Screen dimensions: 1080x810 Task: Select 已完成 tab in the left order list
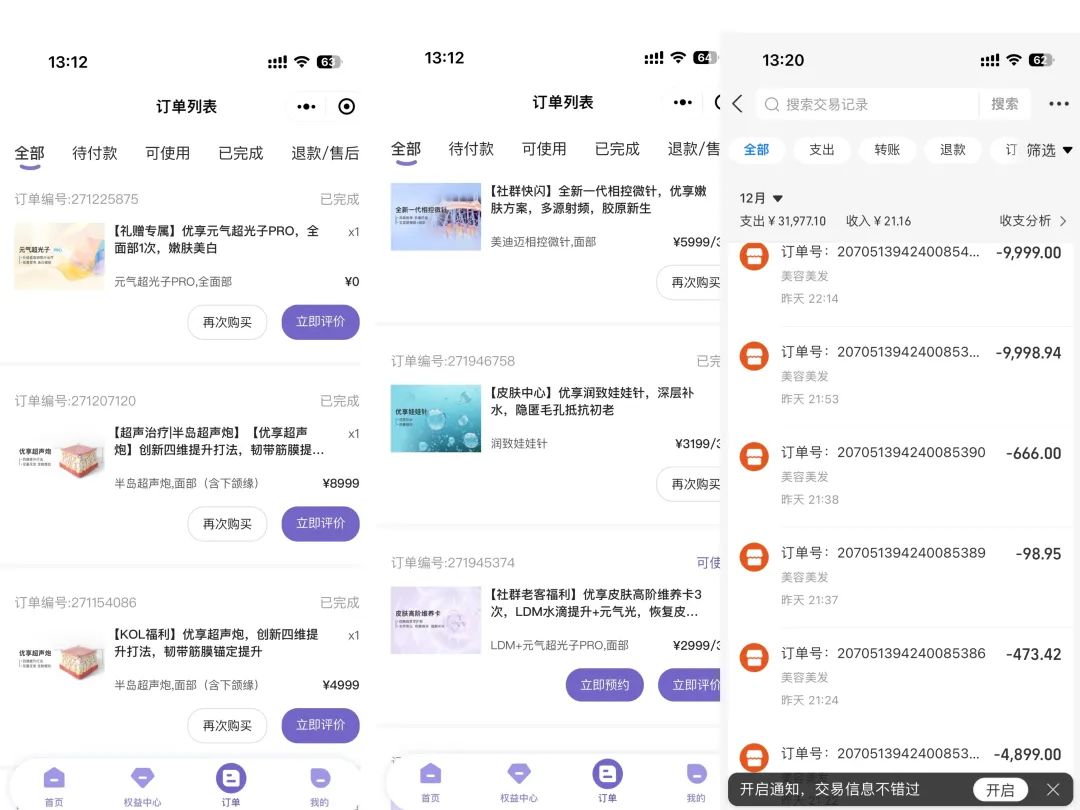(241, 153)
